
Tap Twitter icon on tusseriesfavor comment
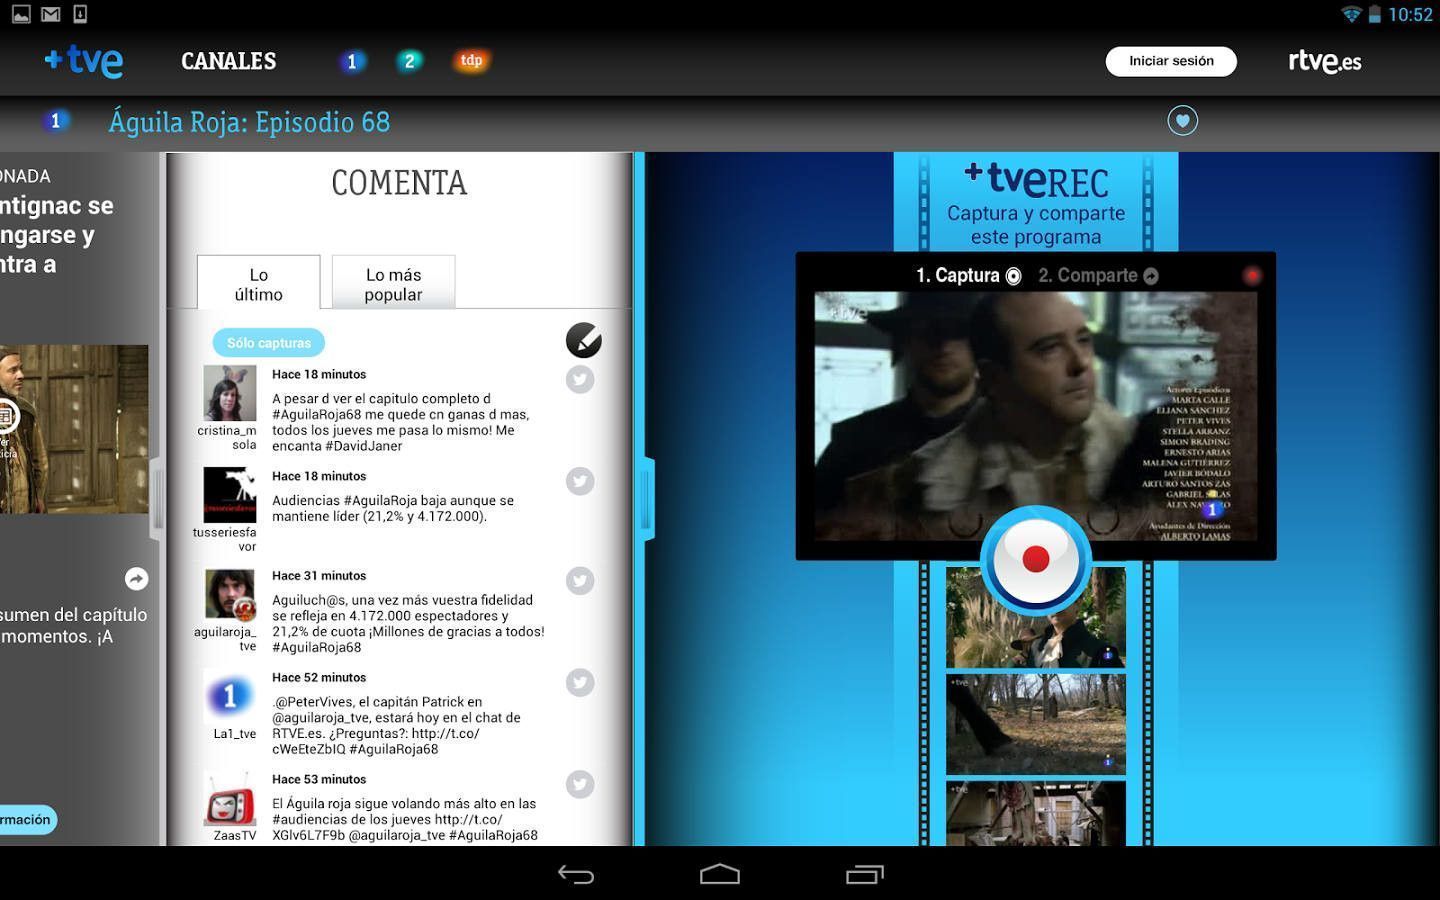point(580,481)
